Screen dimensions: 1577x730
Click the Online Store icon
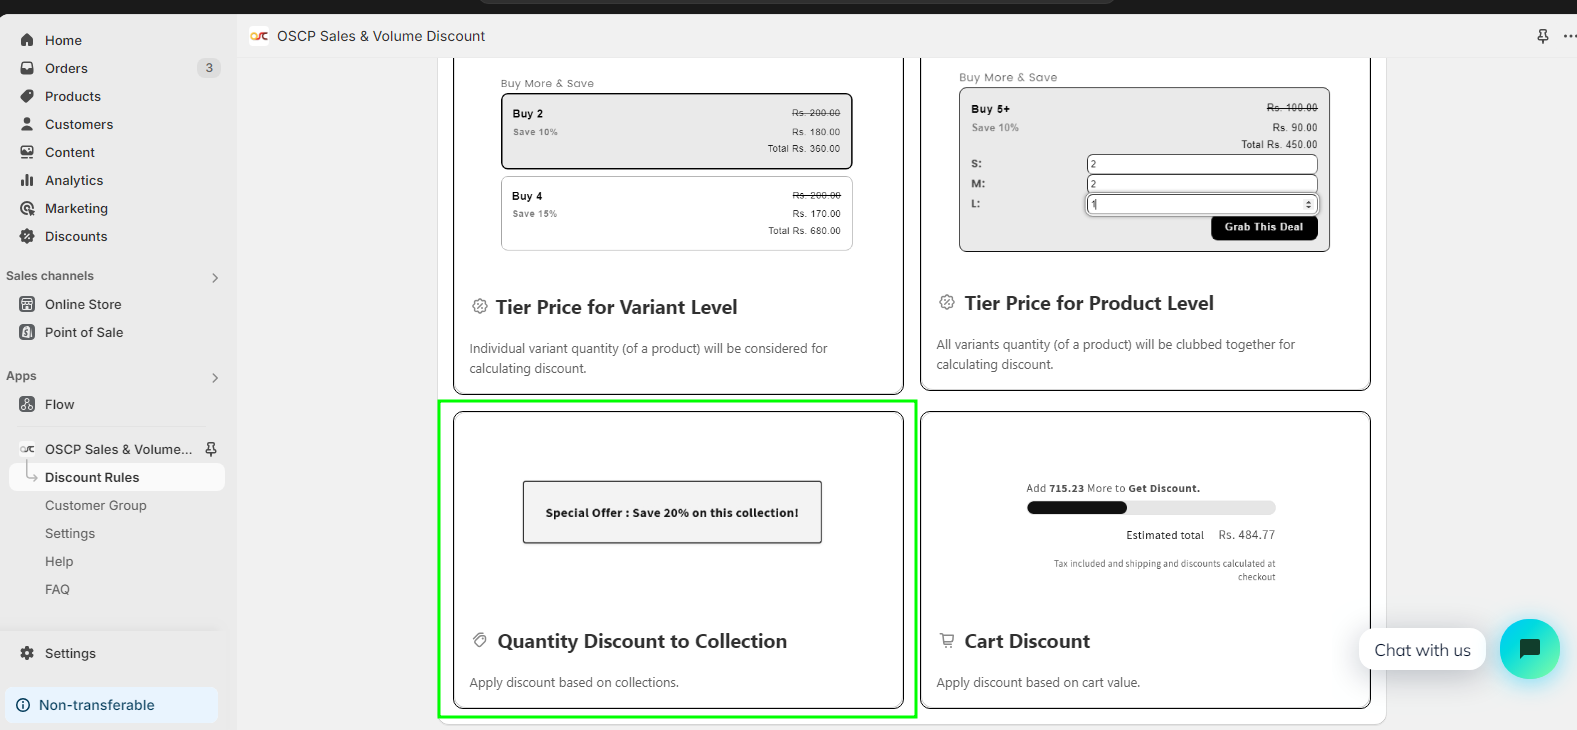pos(27,304)
